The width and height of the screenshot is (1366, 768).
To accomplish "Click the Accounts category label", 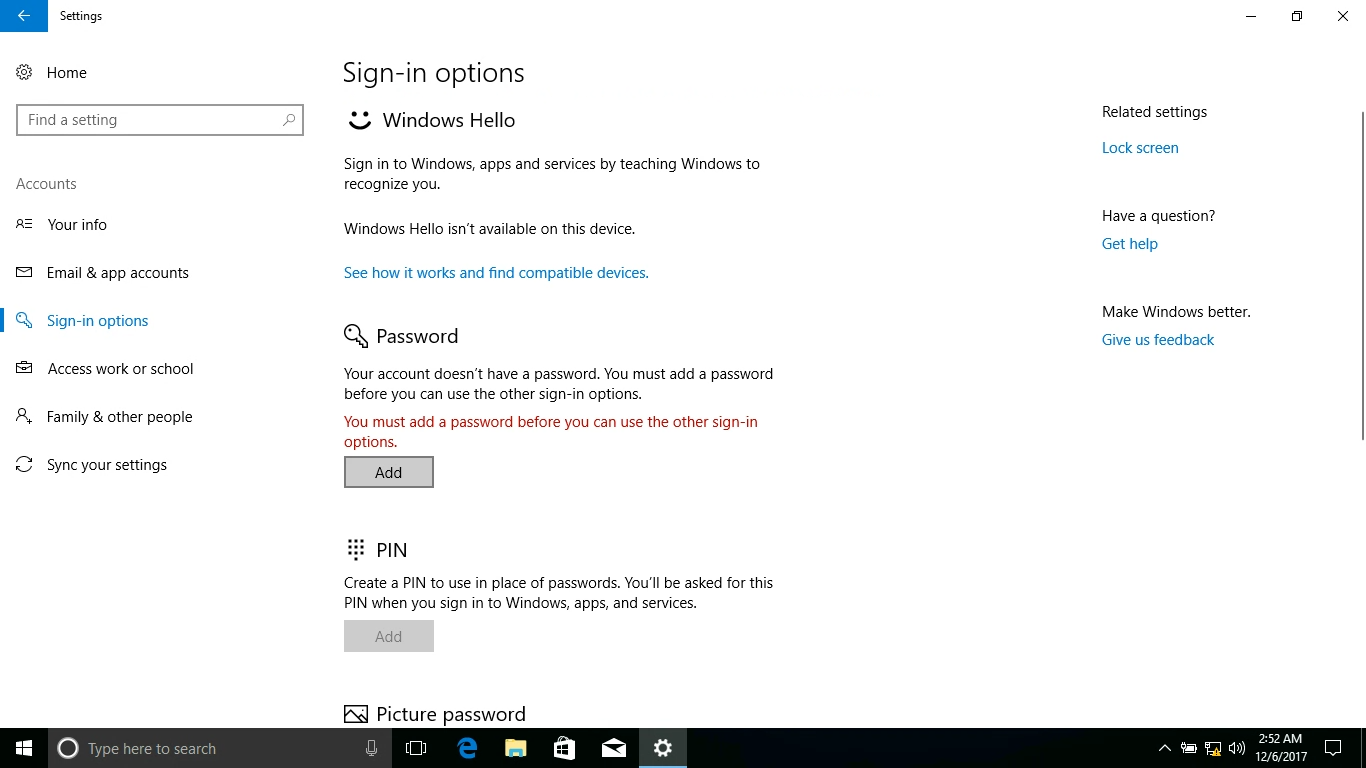I will (46, 184).
